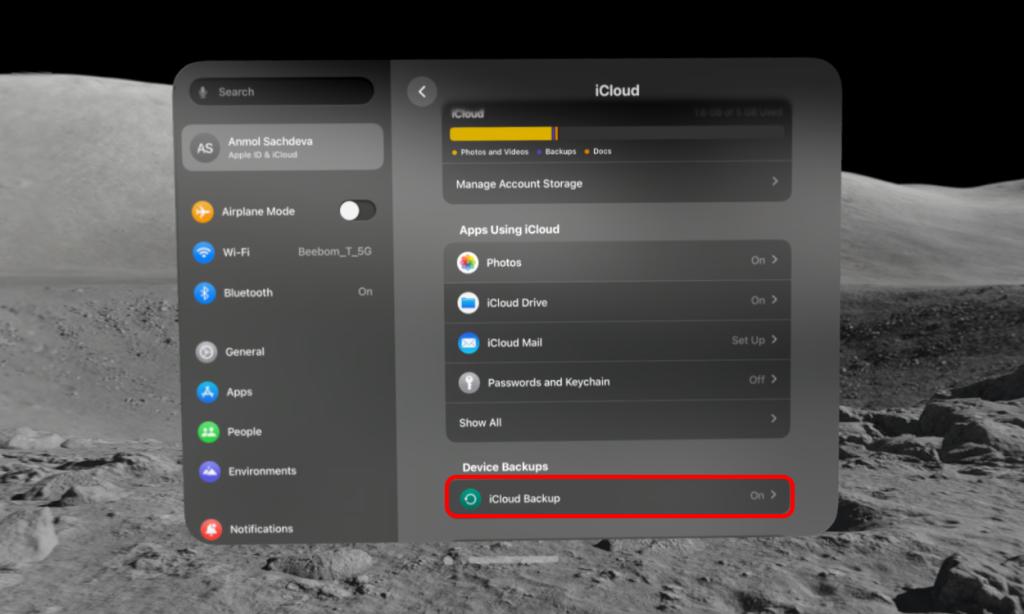Image resolution: width=1024 pixels, height=614 pixels.
Task: Click the Environments mountain icon
Action: coord(210,471)
